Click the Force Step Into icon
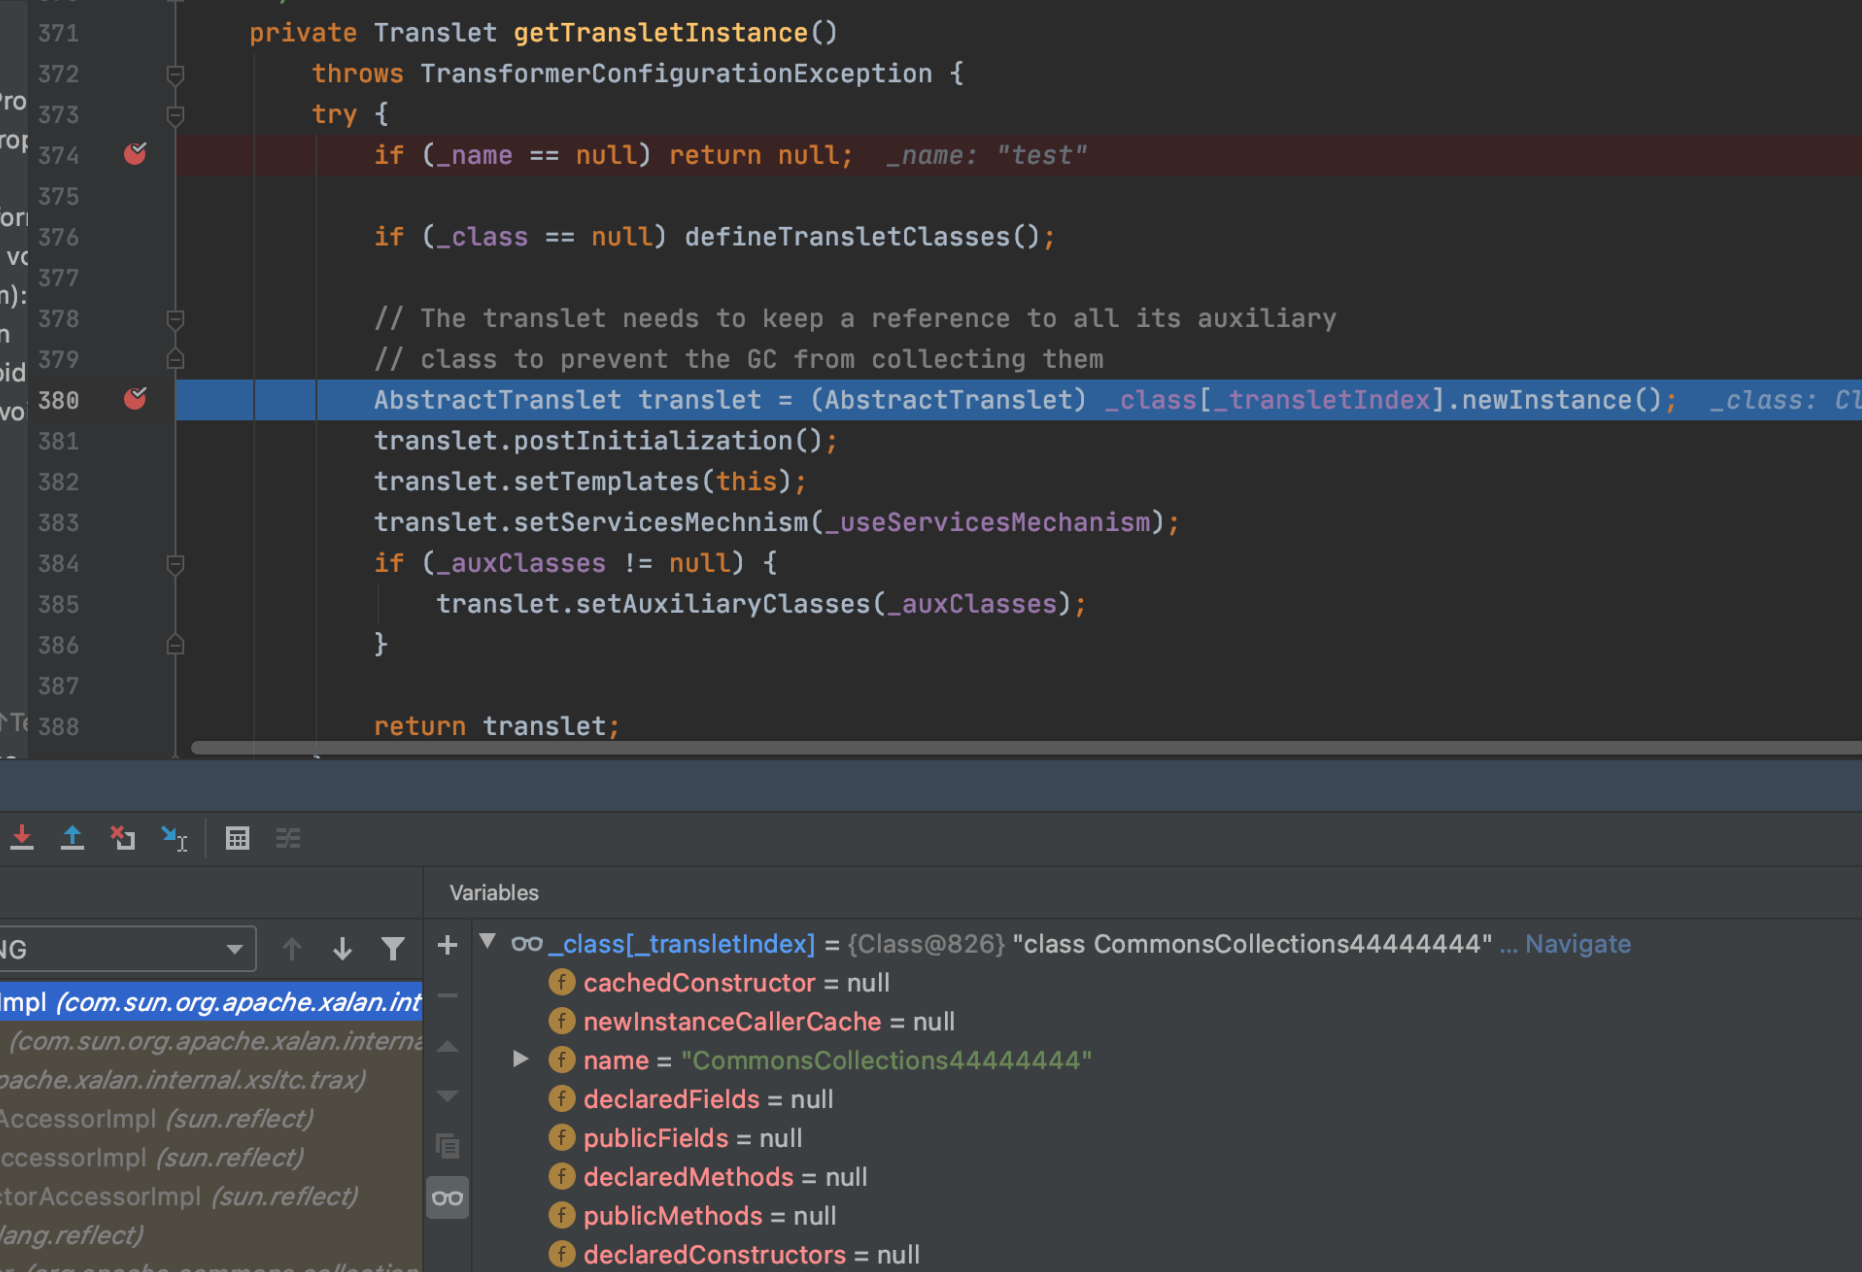 [22, 838]
